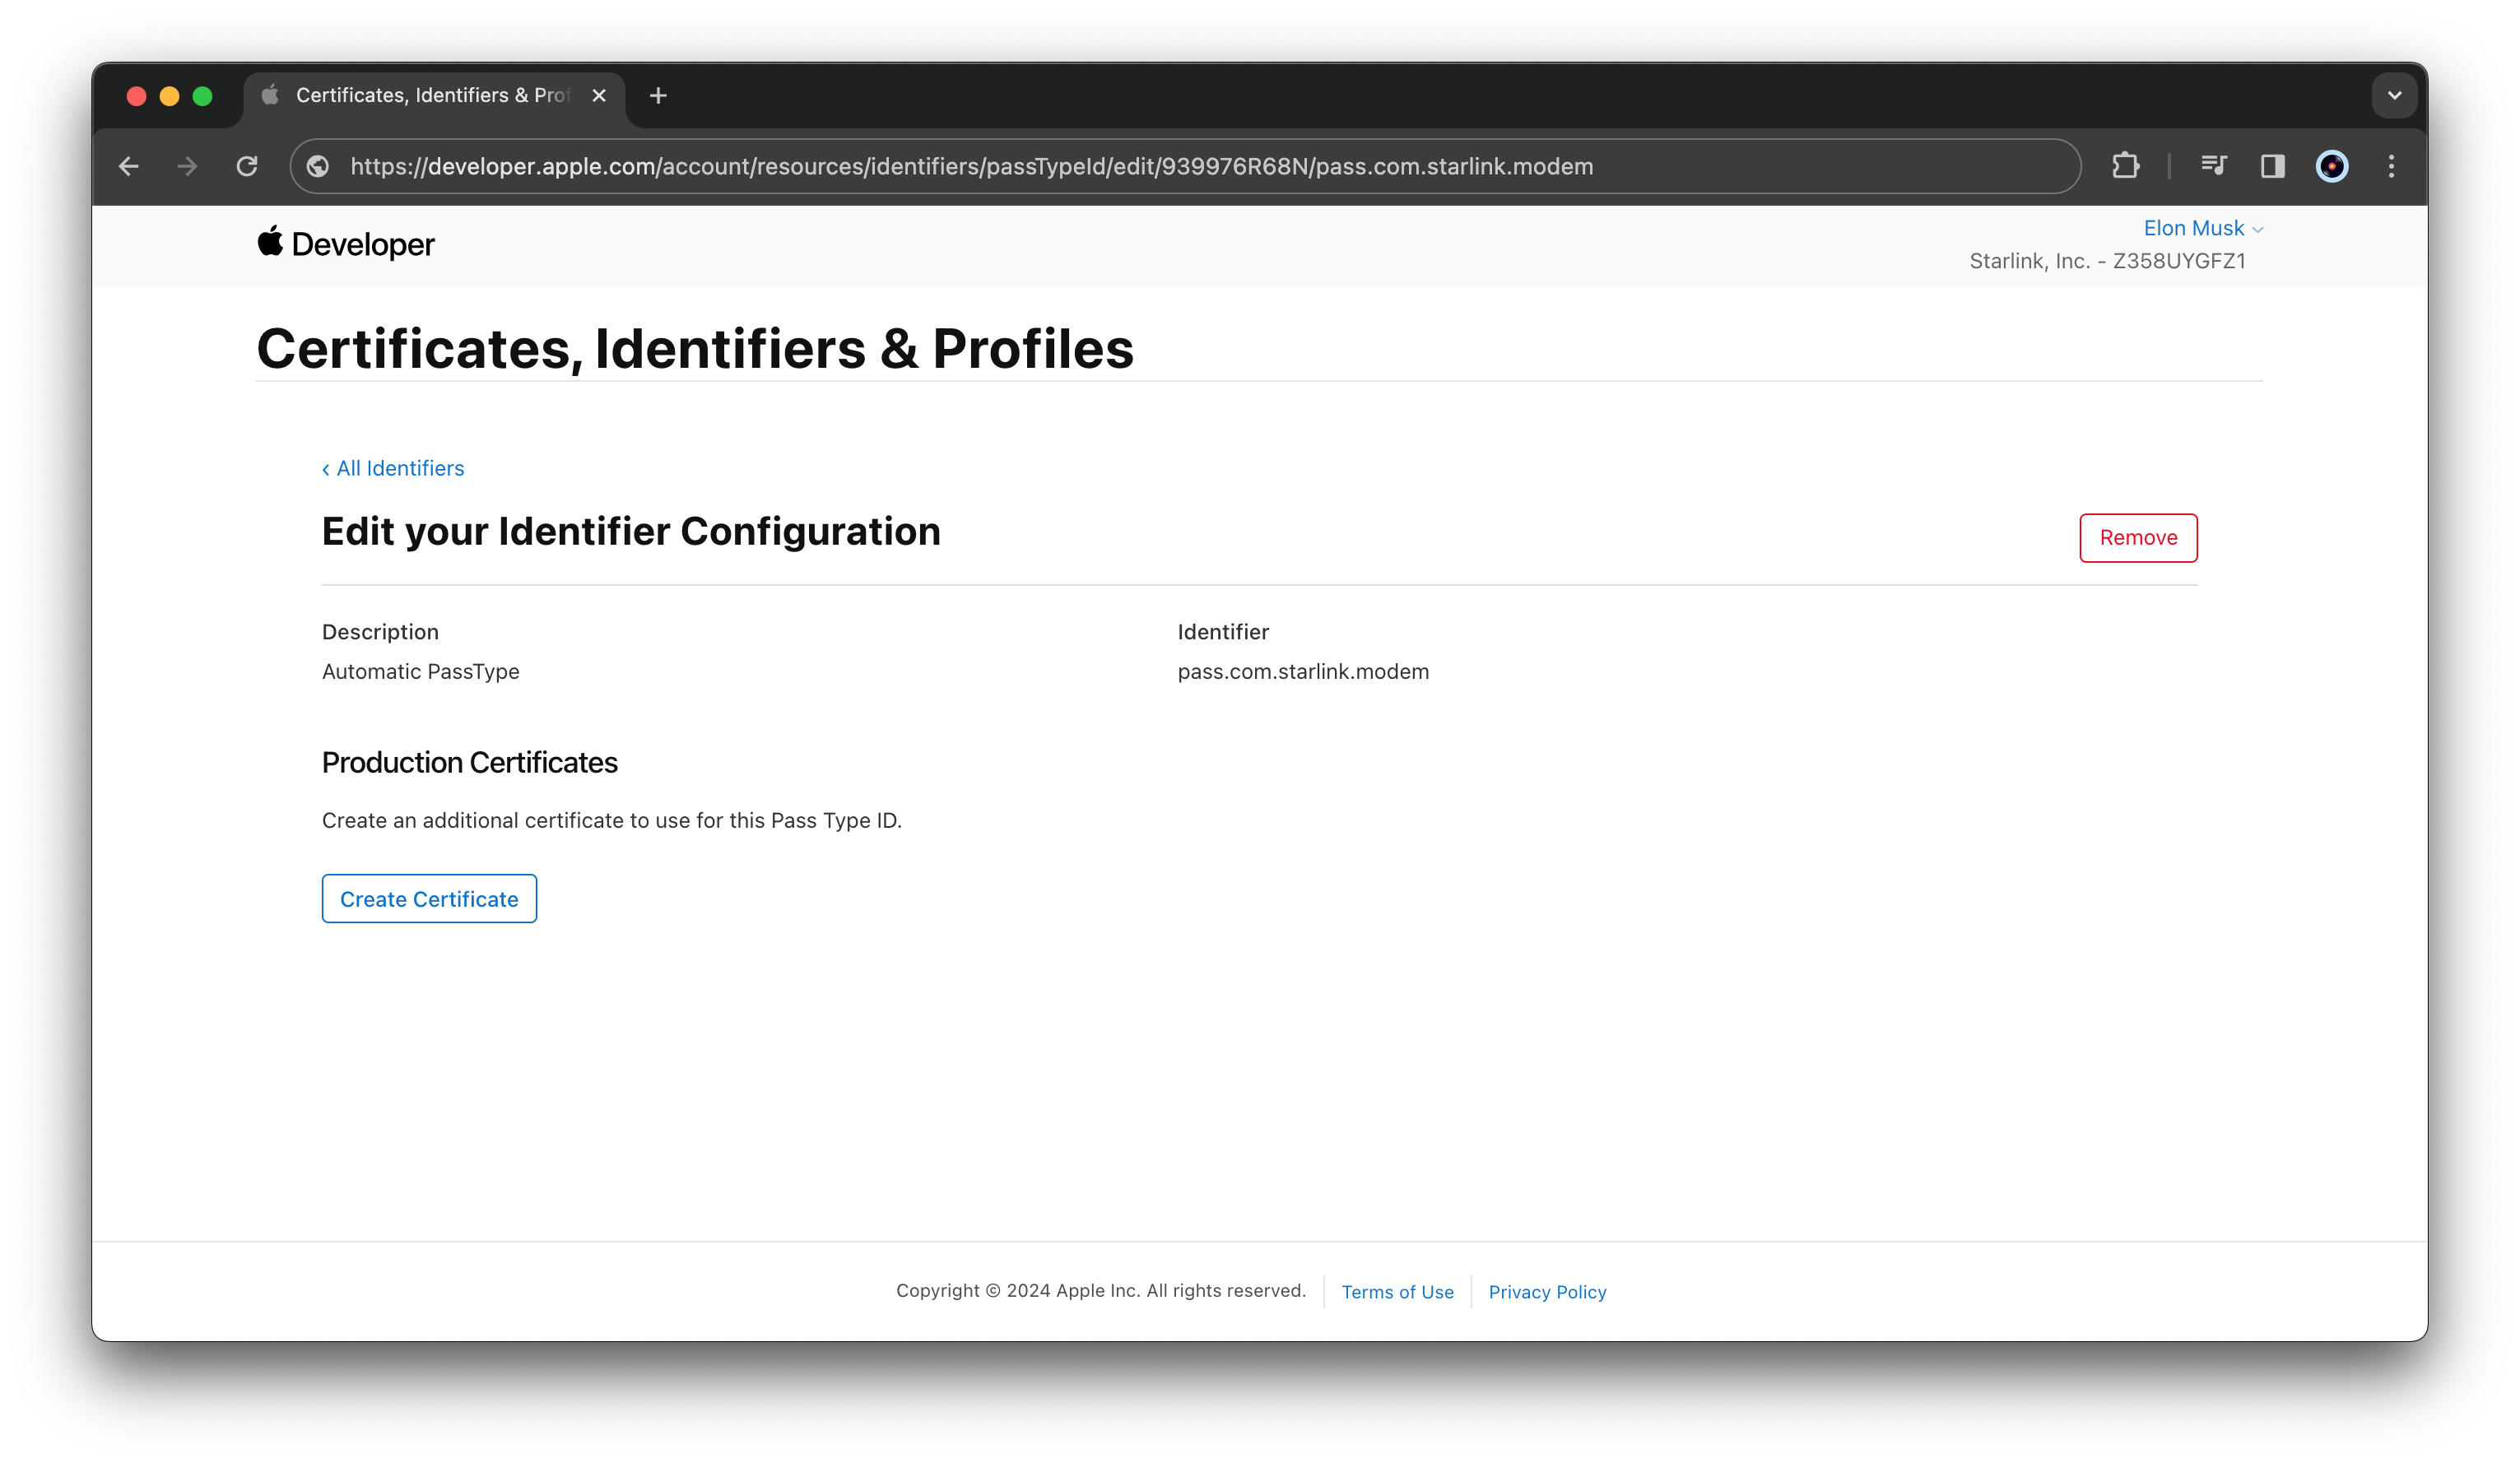Image resolution: width=2520 pixels, height=1463 pixels.
Task: Click the browser back arrow
Action: [129, 166]
